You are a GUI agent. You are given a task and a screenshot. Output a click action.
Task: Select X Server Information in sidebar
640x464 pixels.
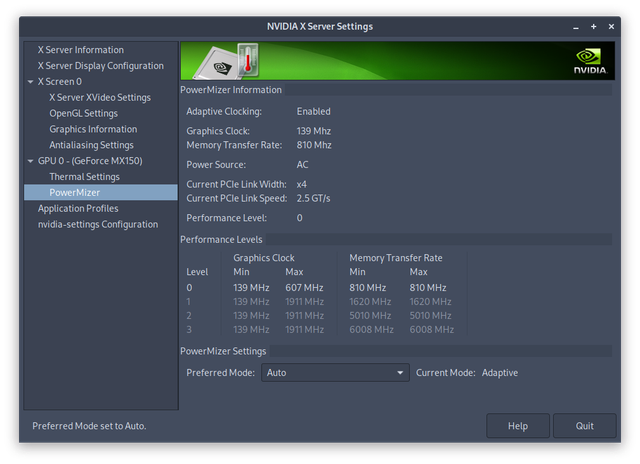point(80,50)
